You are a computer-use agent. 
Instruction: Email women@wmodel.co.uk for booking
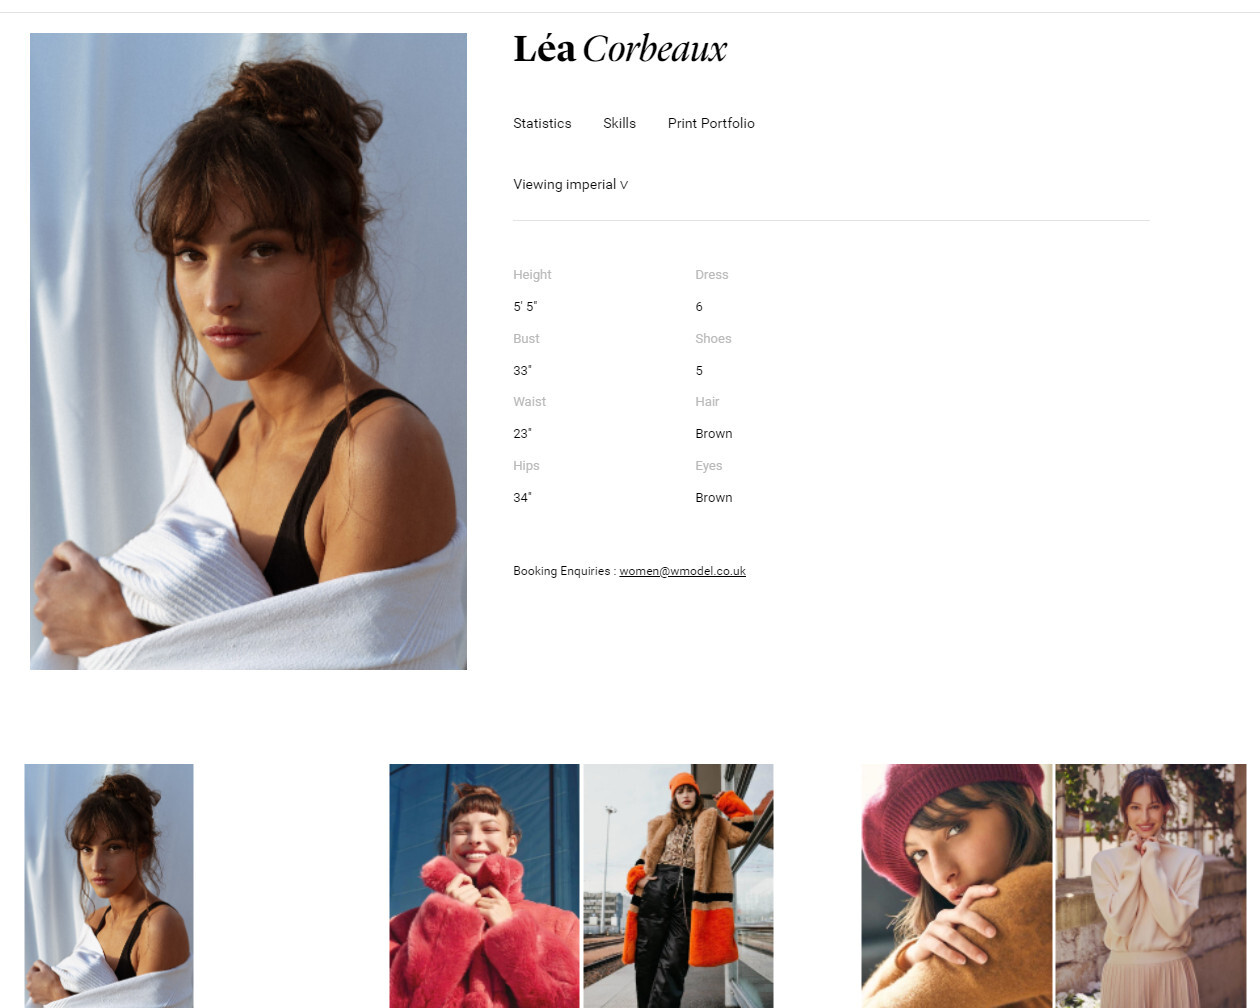[x=682, y=571]
